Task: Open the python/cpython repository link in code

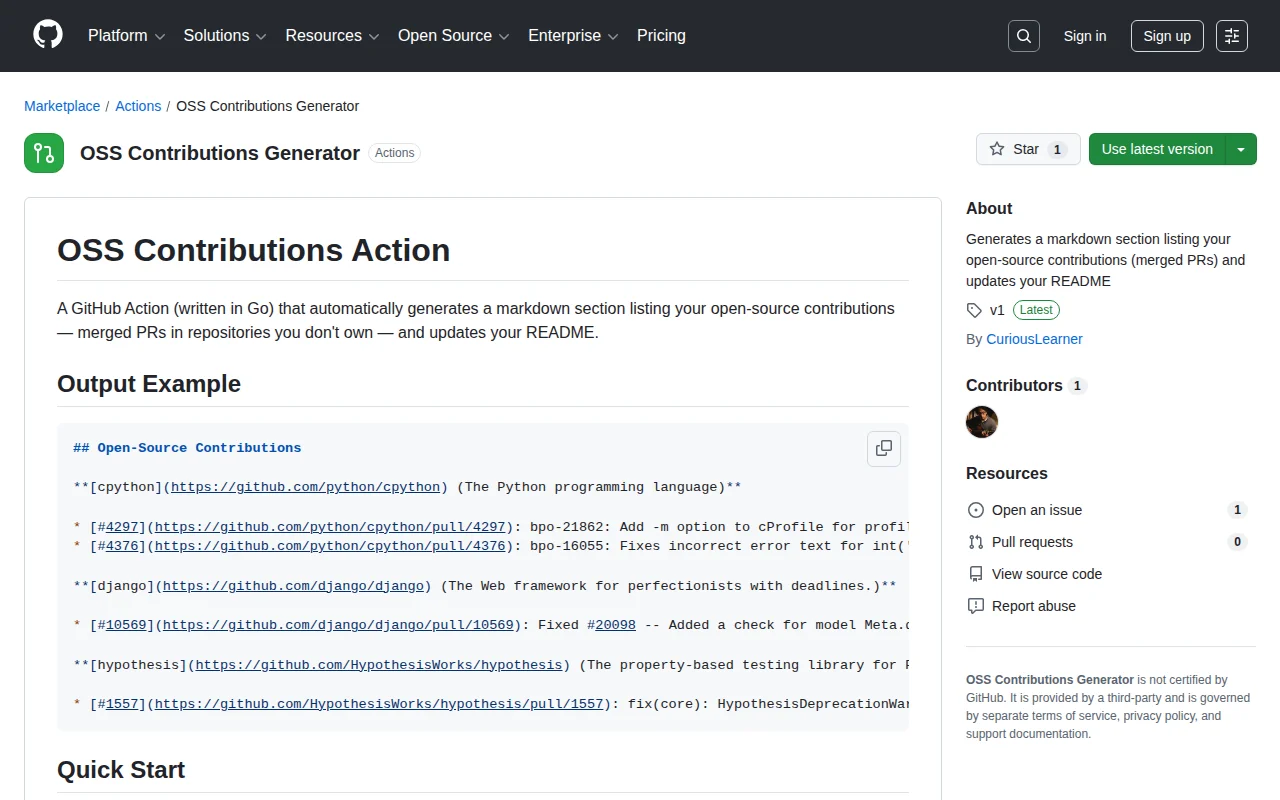Action: pyautogui.click(x=305, y=487)
